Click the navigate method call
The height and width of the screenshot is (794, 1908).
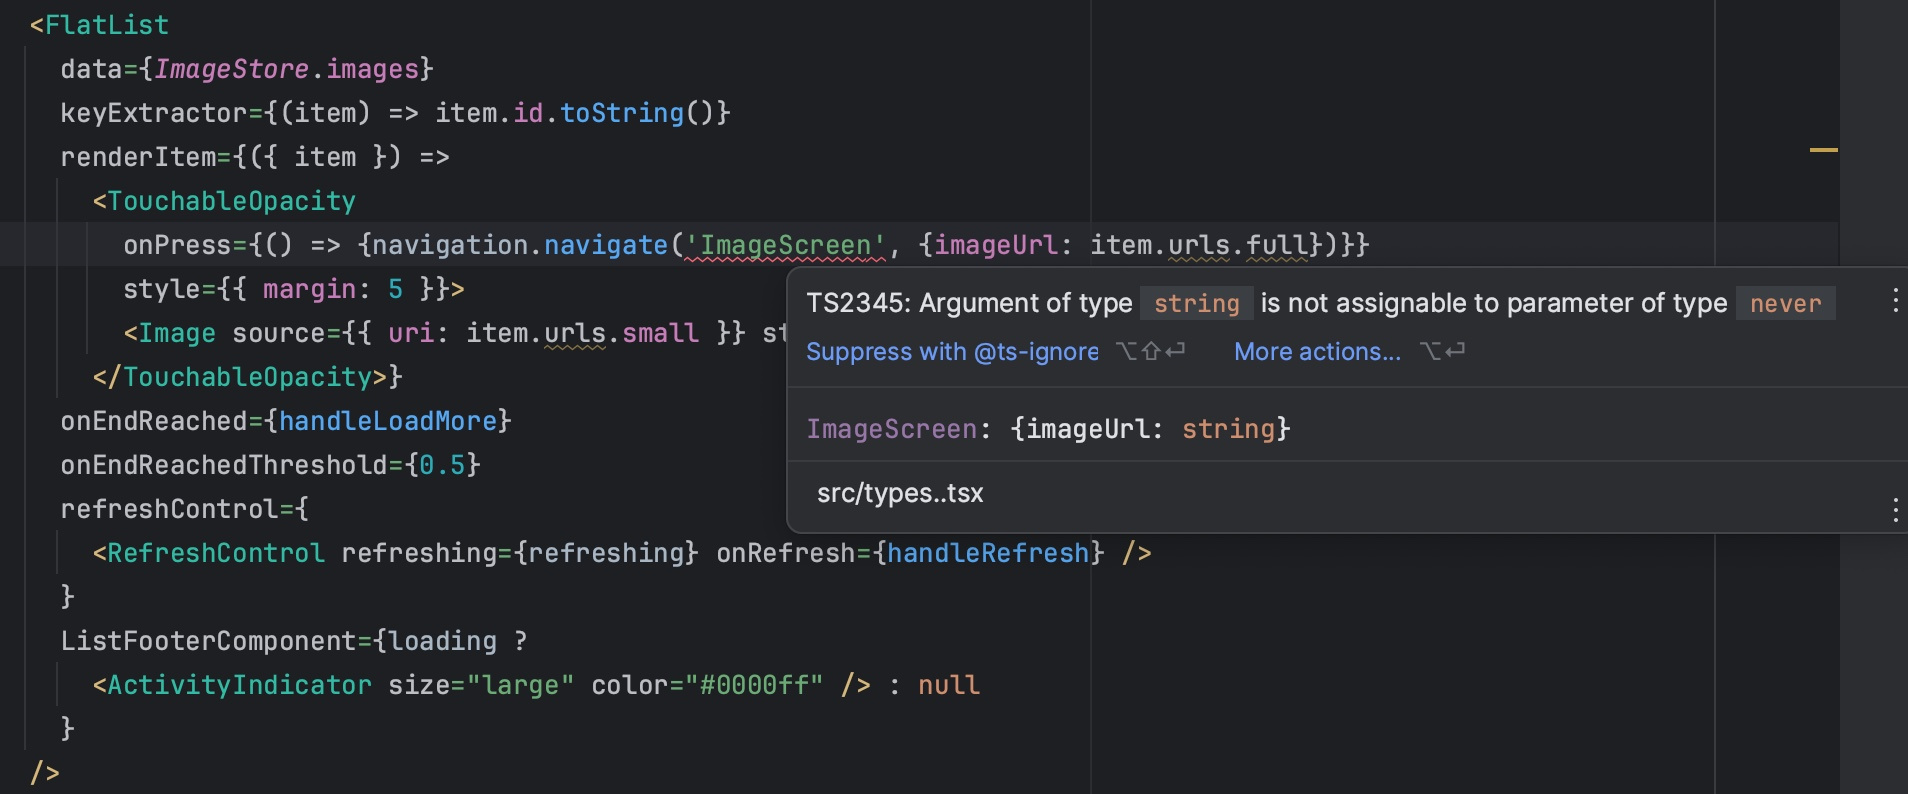[x=606, y=245]
